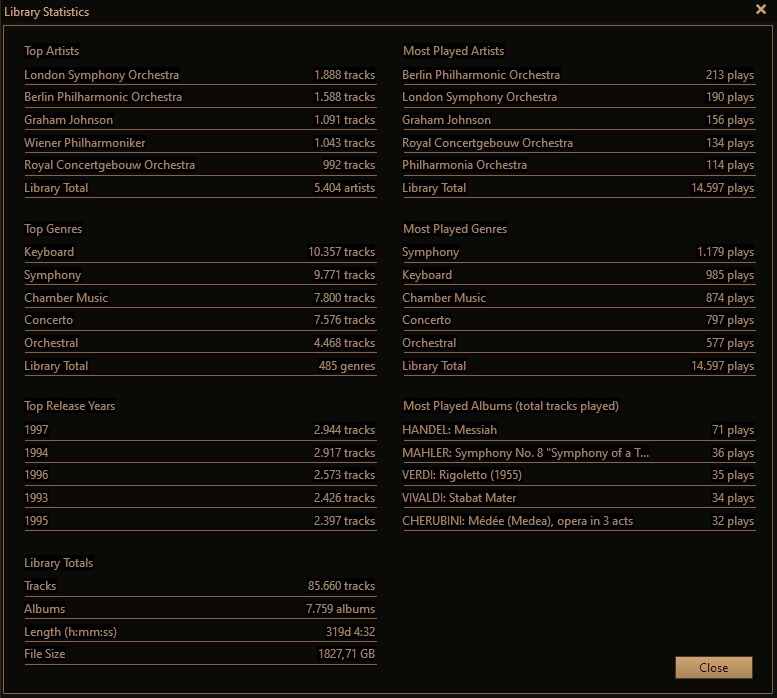The image size is (777, 698).
Task: Click the 1827,71 GB value
Action: (x=346, y=654)
